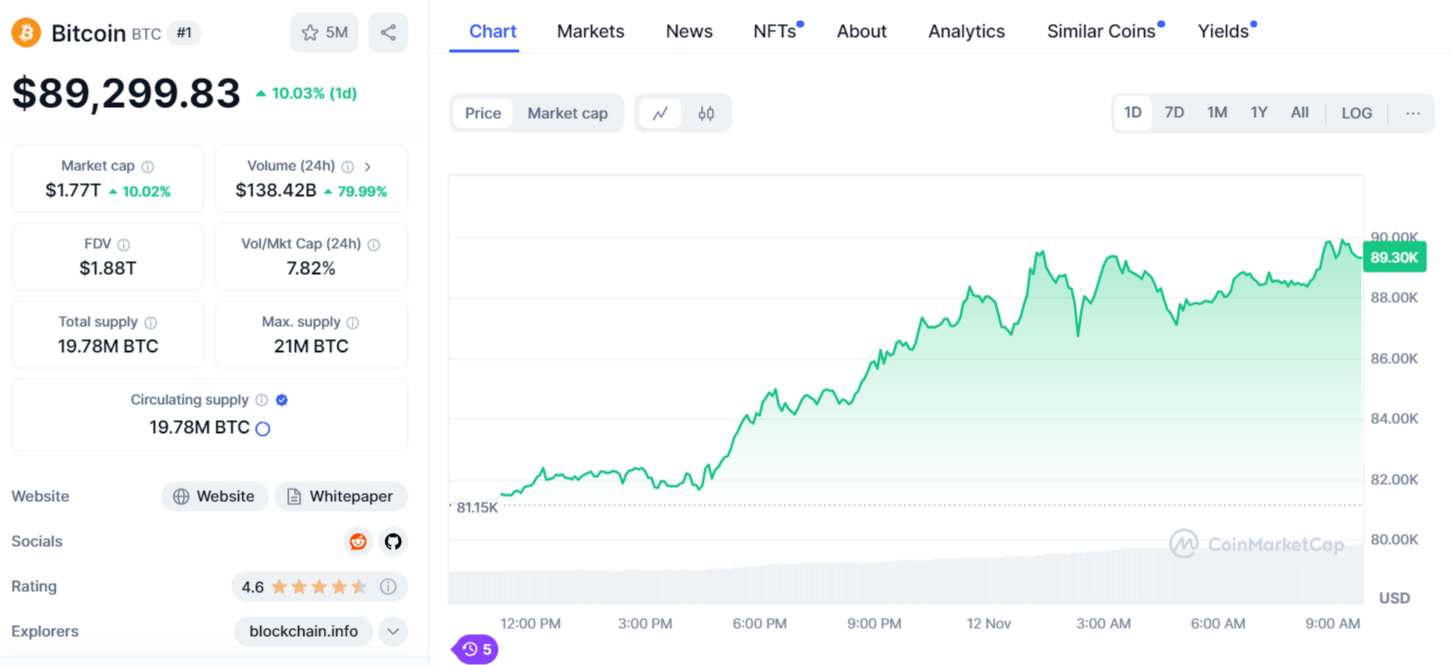Image resolution: width=1451 pixels, height=665 pixels.
Task: Open the Markets tab
Action: click(x=591, y=31)
